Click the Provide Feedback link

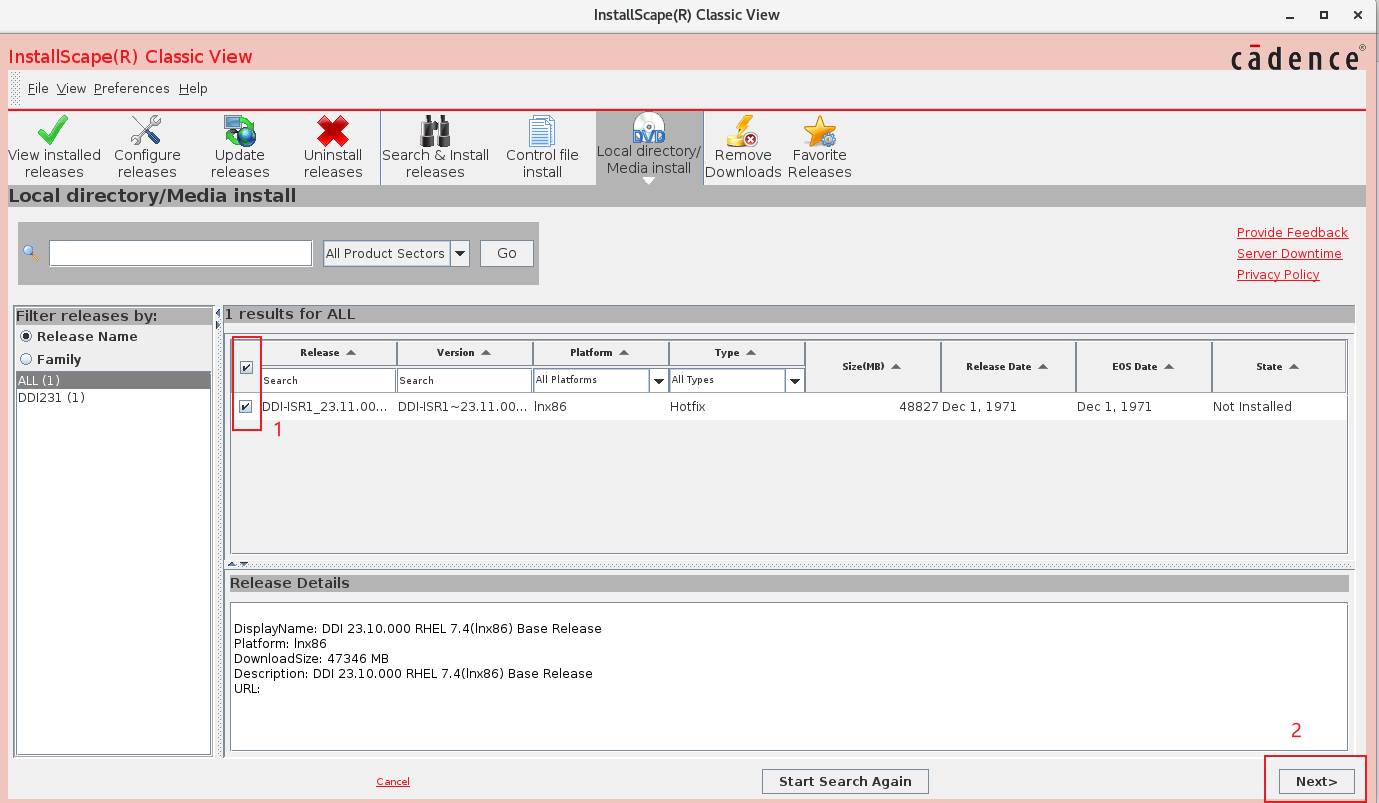(x=1292, y=233)
